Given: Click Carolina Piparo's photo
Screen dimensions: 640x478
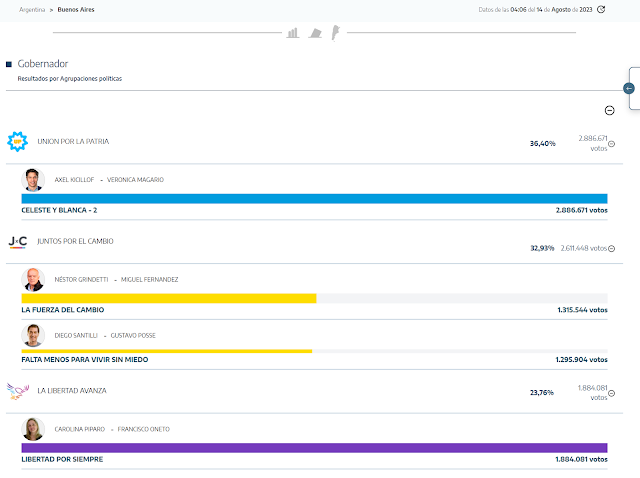Looking at the screenshot, I should tap(33, 429).
